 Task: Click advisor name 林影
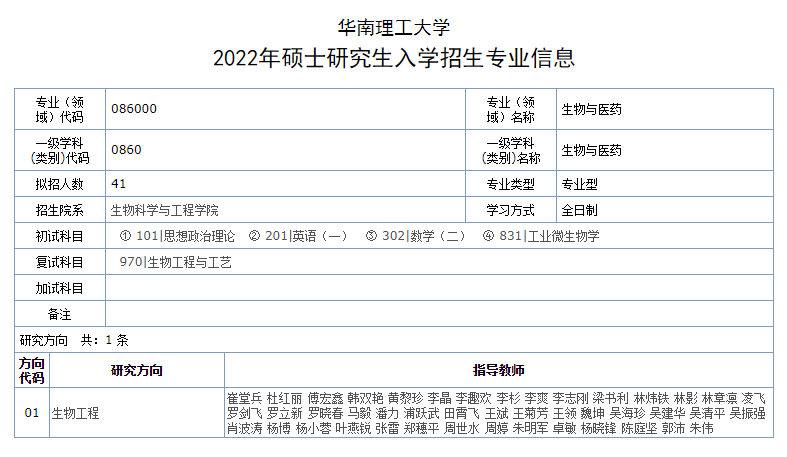click(686, 398)
